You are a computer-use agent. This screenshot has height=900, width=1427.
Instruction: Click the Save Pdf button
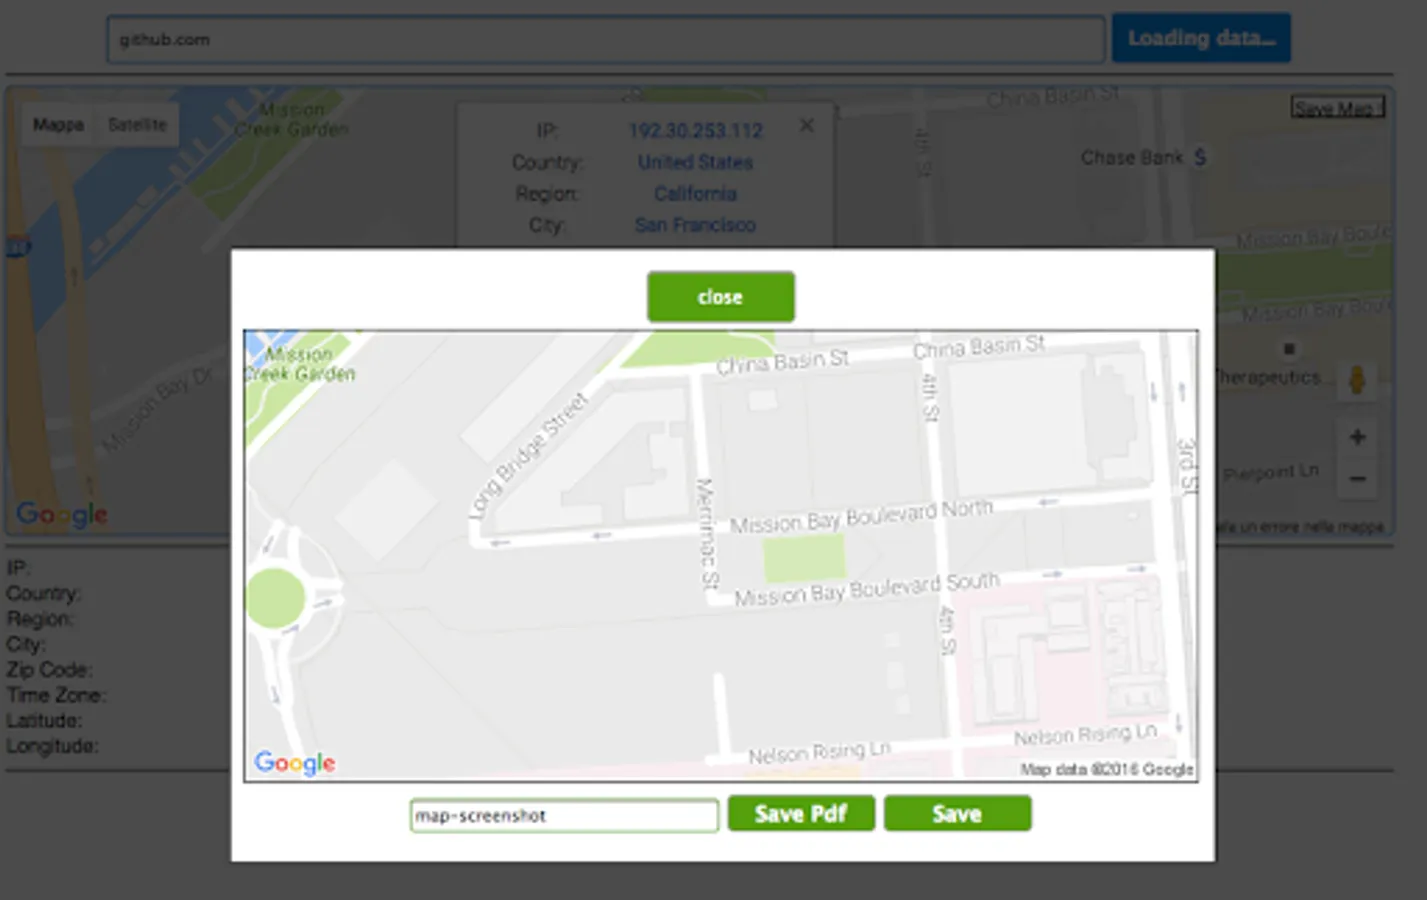pos(801,814)
